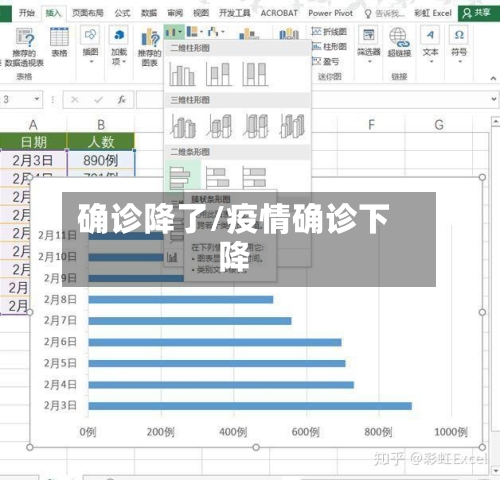Open the 文本 ribbon menu
This screenshot has width=500, height=480.
(430, 45)
